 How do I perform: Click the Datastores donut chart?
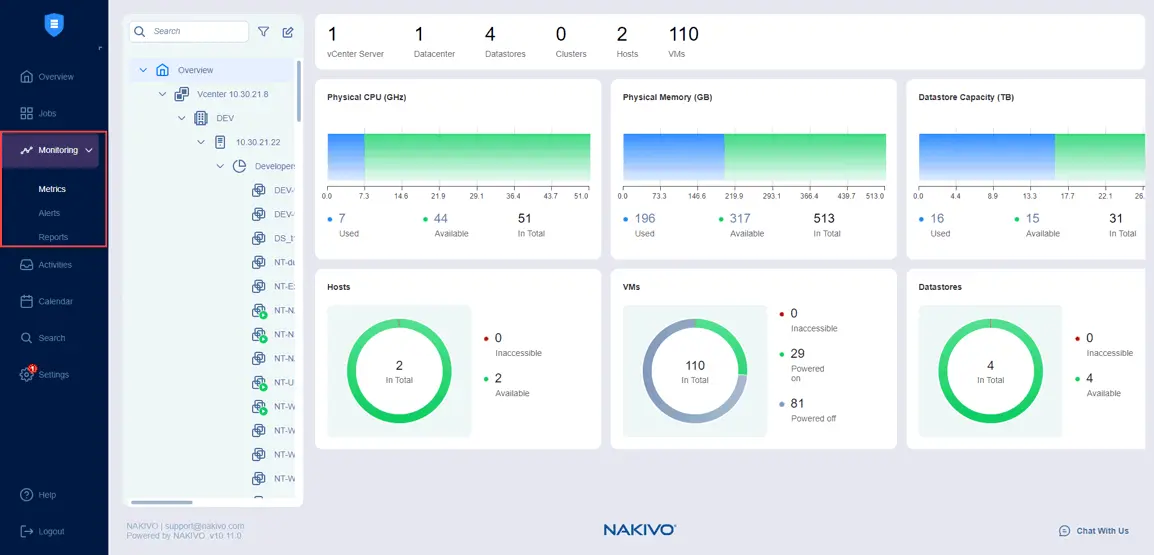(x=991, y=371)
